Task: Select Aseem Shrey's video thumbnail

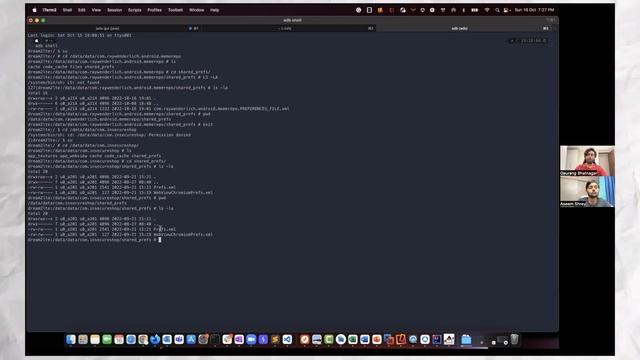Action: click(x=587, y=191)
